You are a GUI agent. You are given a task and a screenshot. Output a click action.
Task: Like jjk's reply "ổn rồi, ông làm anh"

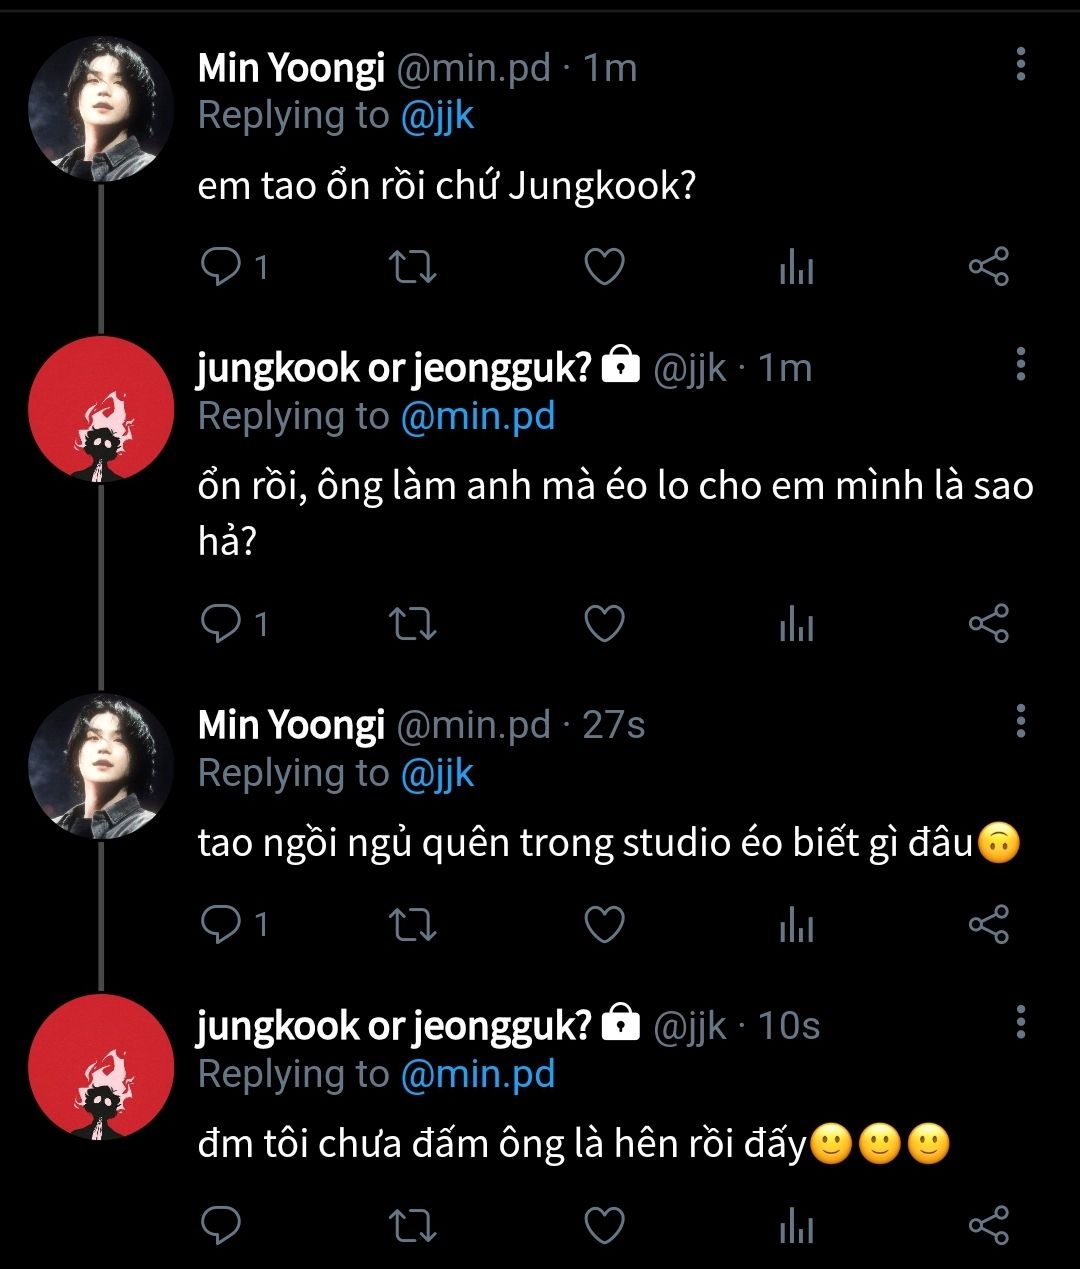point(604,624)
